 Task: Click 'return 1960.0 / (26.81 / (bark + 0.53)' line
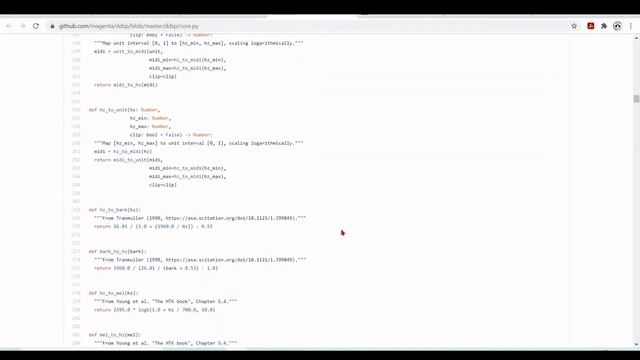[x=156, y=268]
